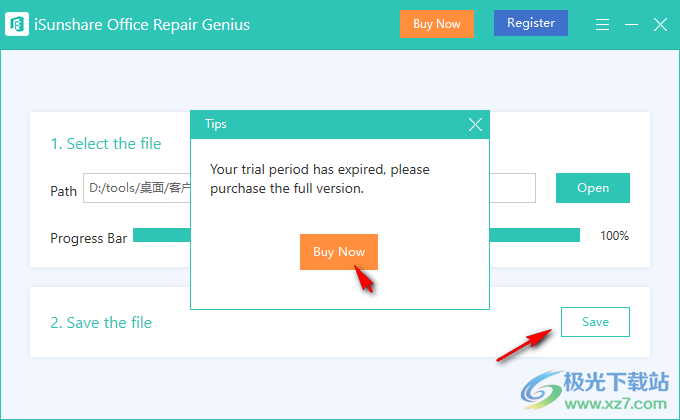Click the Open button
Screen dimensions: 680x420
(x=593, y=188)
